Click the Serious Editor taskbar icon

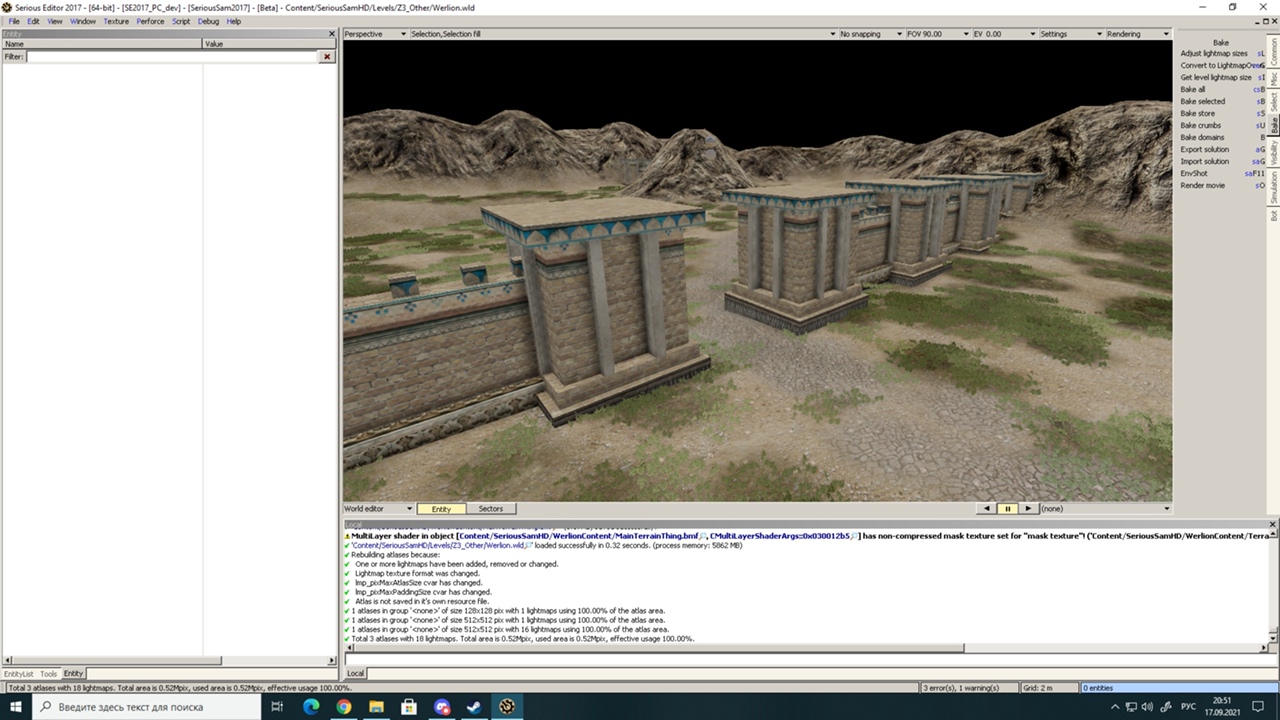coord(508,707)
